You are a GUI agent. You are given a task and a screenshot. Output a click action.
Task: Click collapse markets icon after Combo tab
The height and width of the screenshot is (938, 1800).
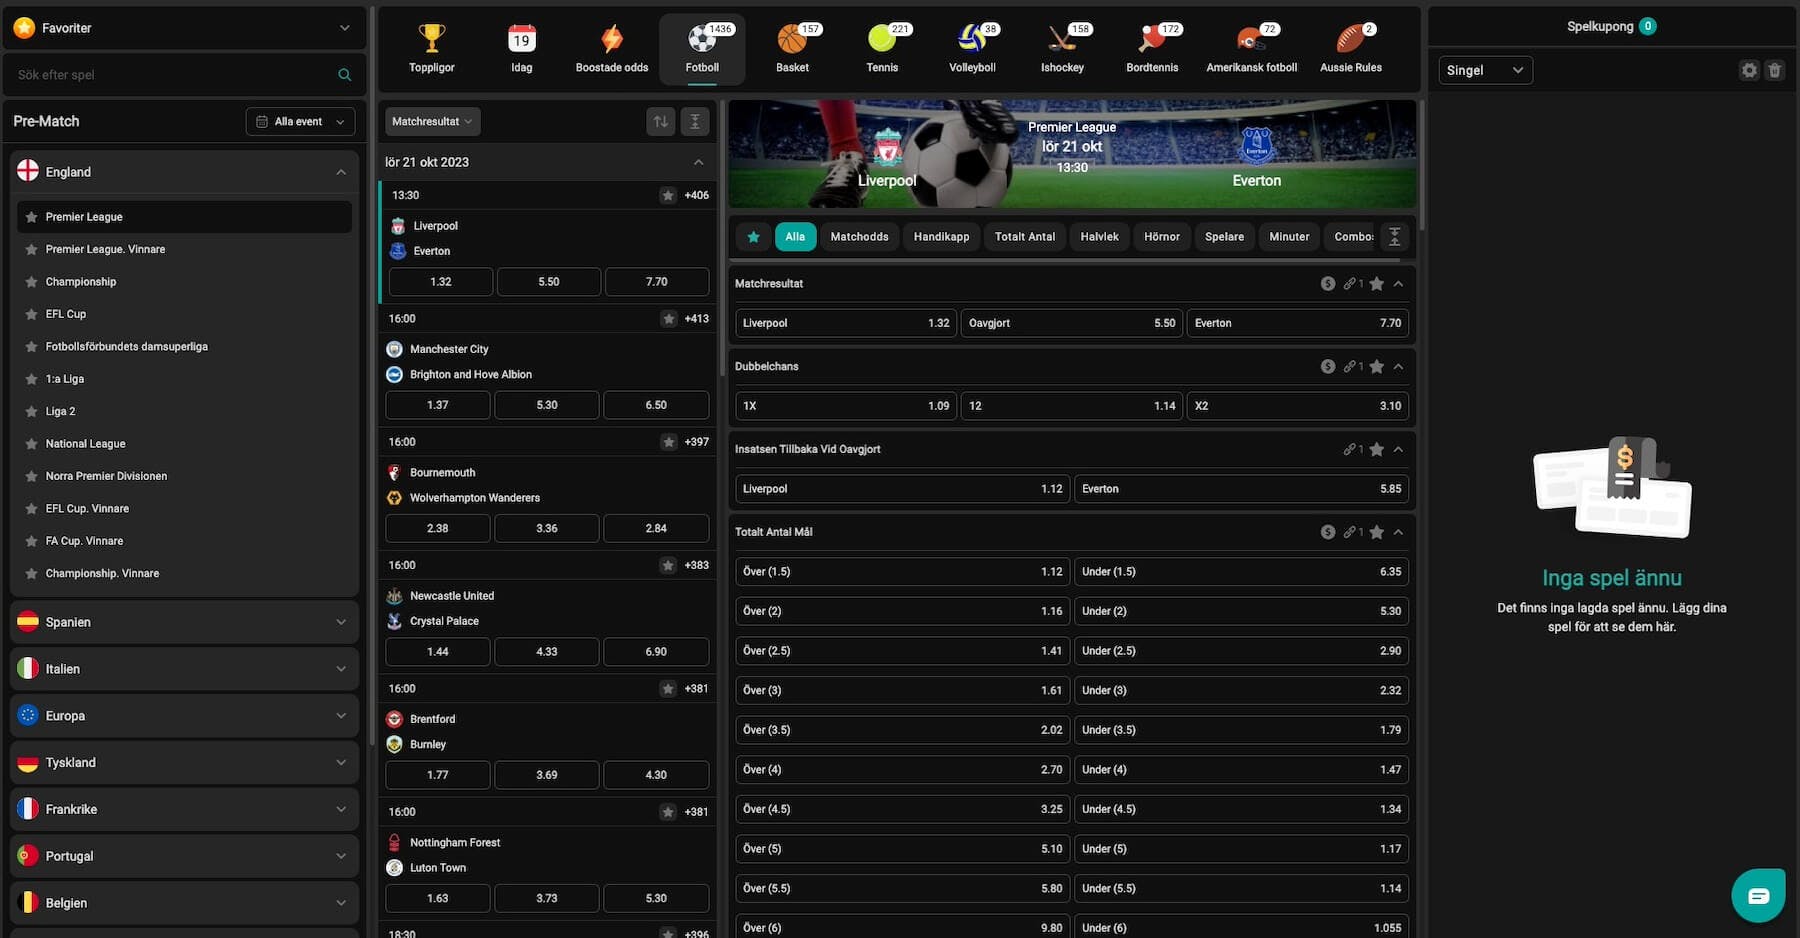(1394, 237)
